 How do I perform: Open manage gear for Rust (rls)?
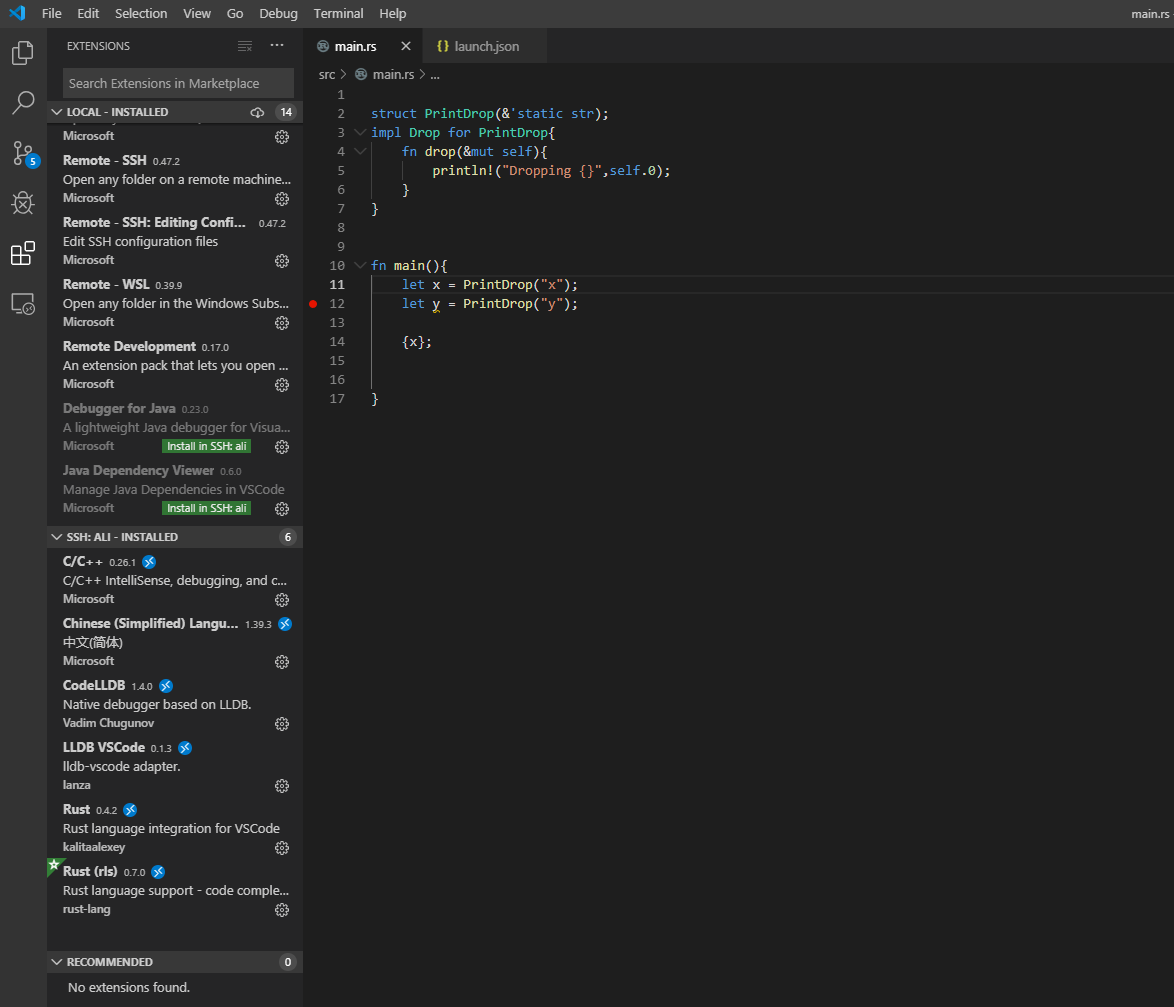[282, 910]
